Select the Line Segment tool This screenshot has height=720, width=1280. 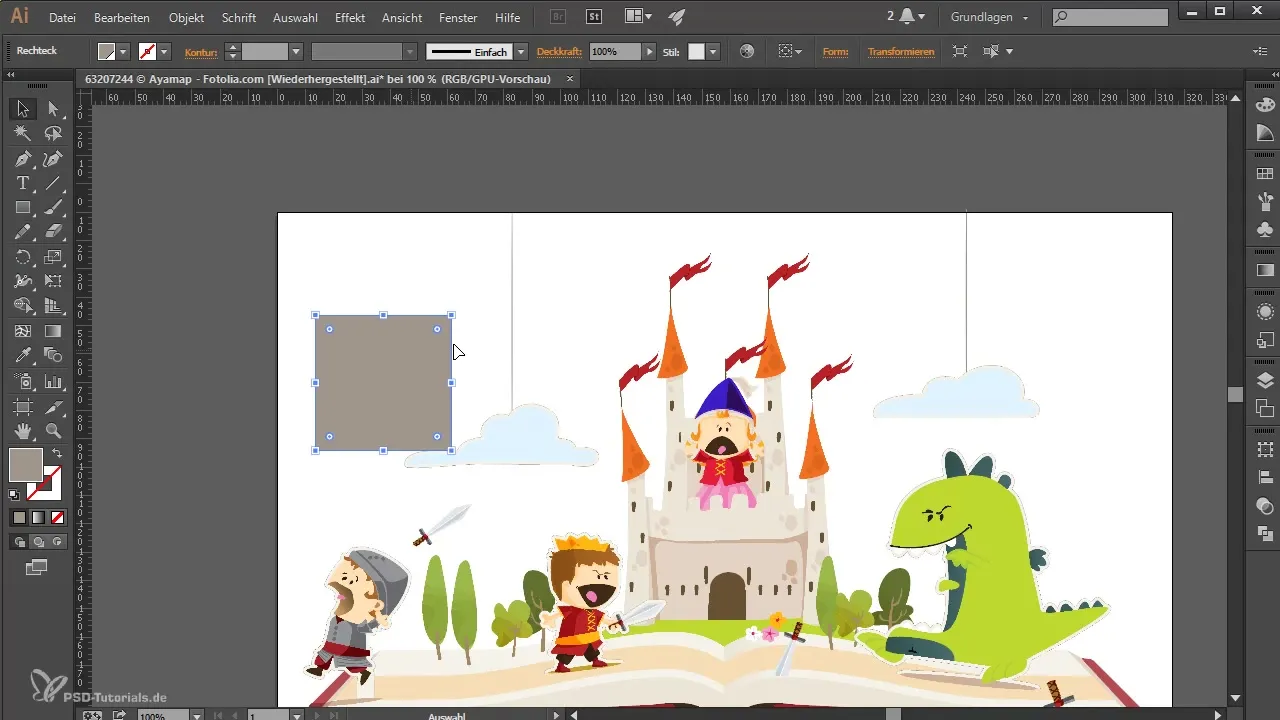[54, 183]
